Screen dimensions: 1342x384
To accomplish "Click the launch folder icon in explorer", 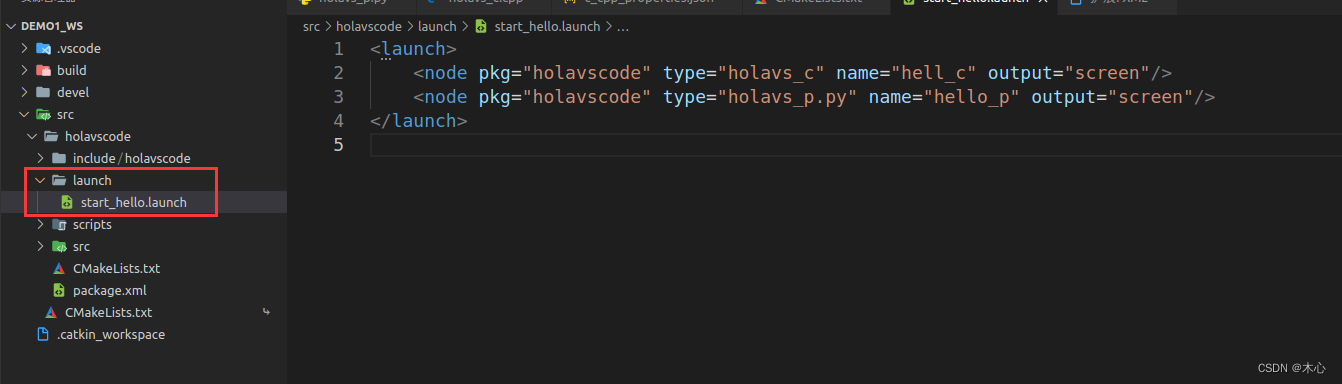I will coord(59,180).
